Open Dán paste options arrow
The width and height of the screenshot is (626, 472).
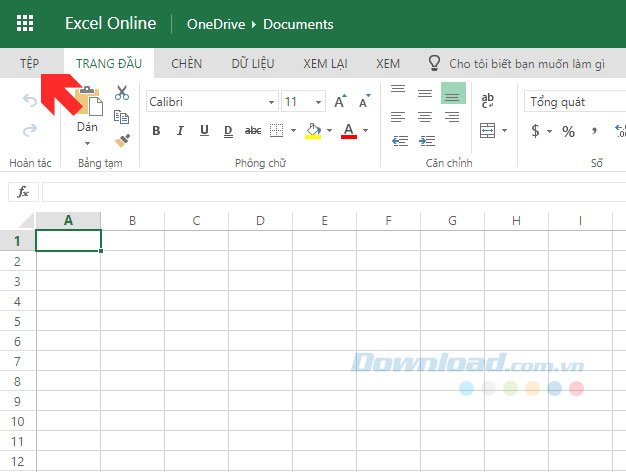tap(87, 143)
